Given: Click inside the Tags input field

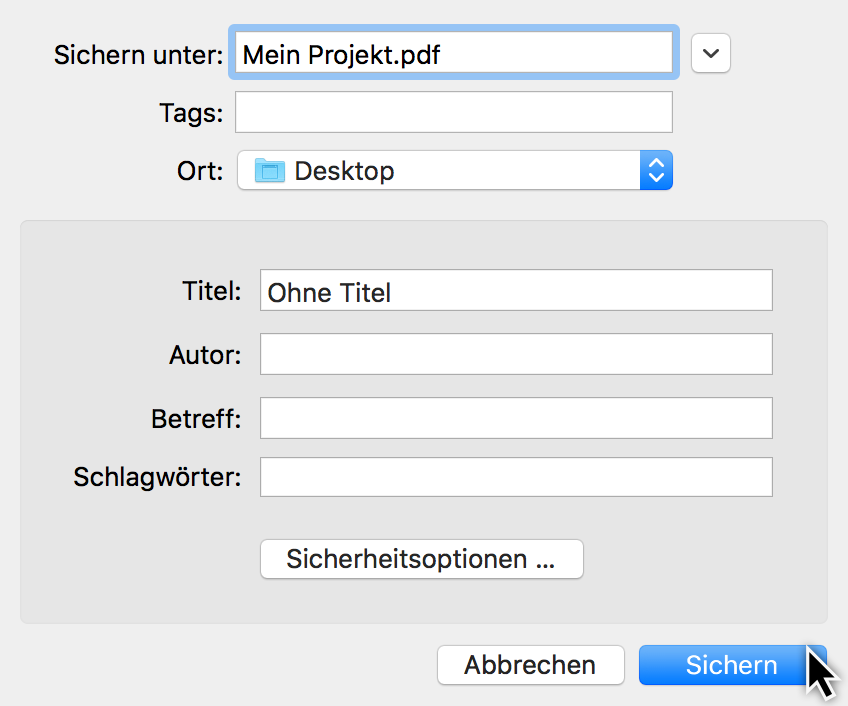Looking at the screenshot, I should point(453,111).
